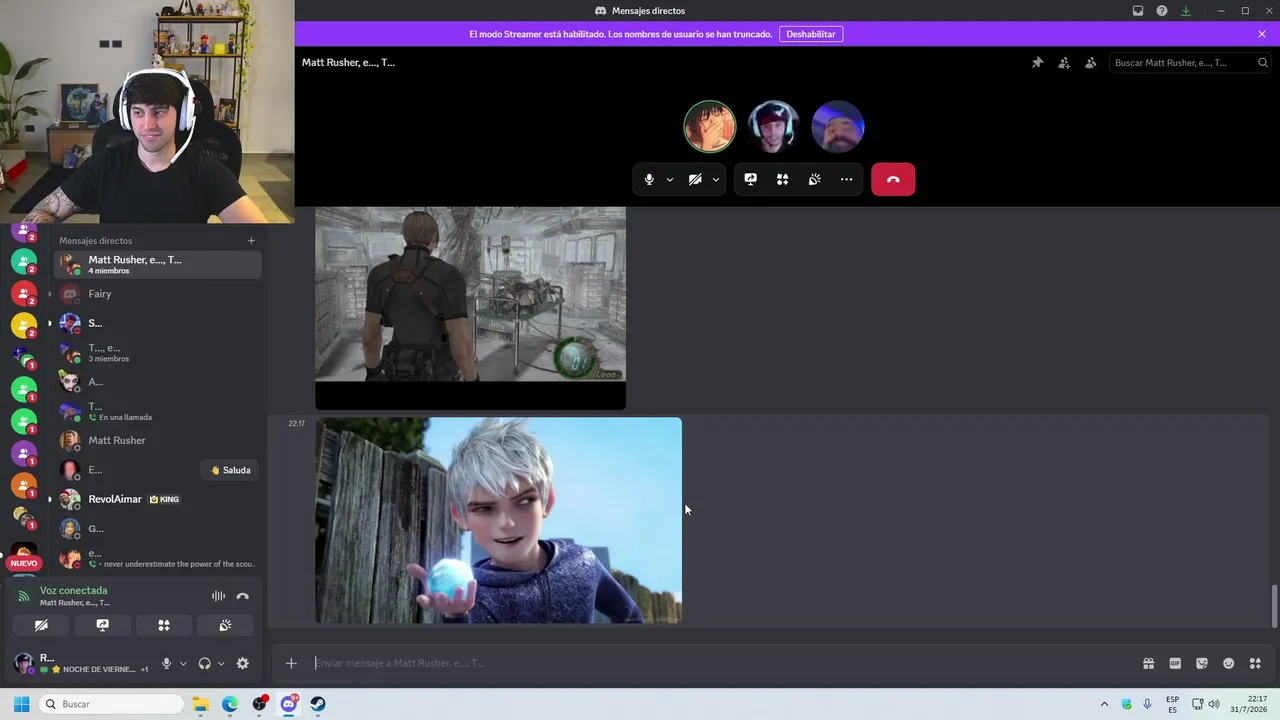Turn on camera from the voice panel

41,626
